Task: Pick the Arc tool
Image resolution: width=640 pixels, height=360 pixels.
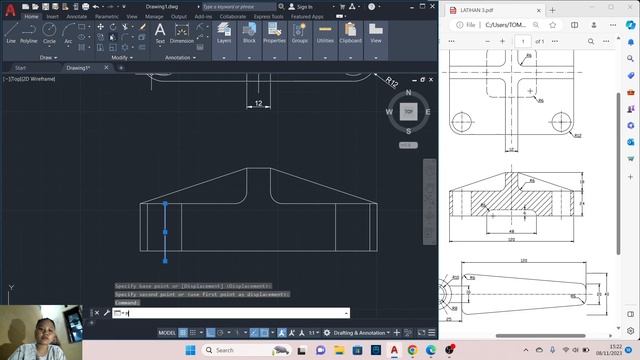Action: pos(68,30)
